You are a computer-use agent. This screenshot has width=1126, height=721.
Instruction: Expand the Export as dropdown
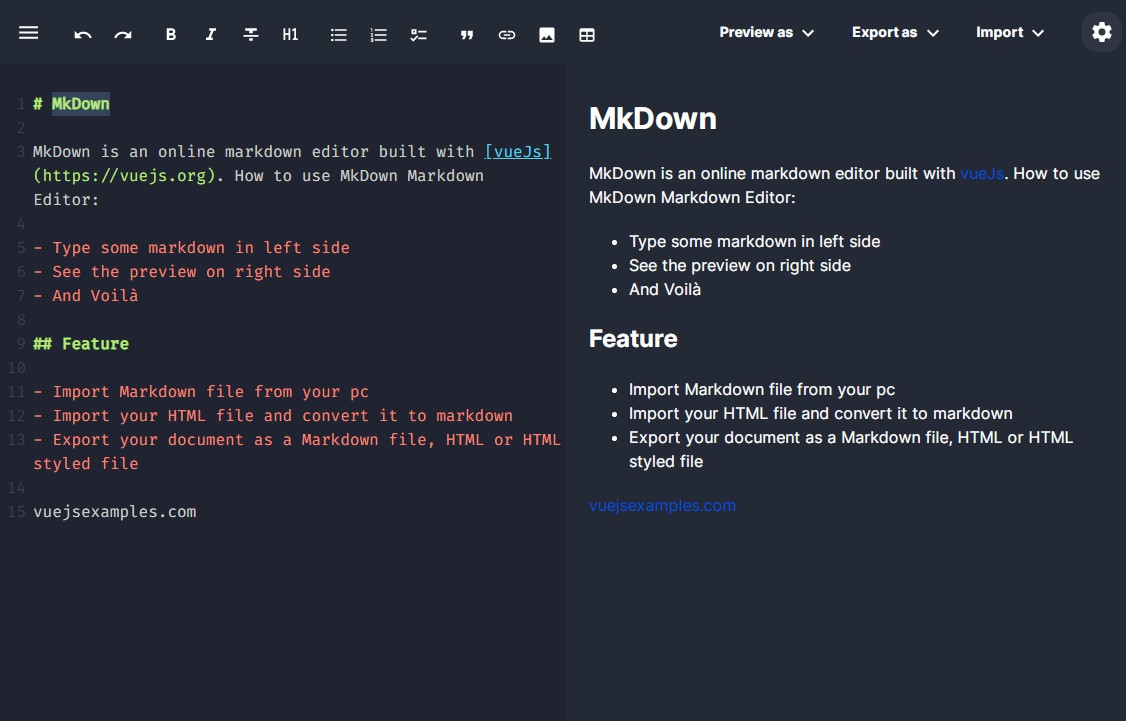[x=895, y=32]
